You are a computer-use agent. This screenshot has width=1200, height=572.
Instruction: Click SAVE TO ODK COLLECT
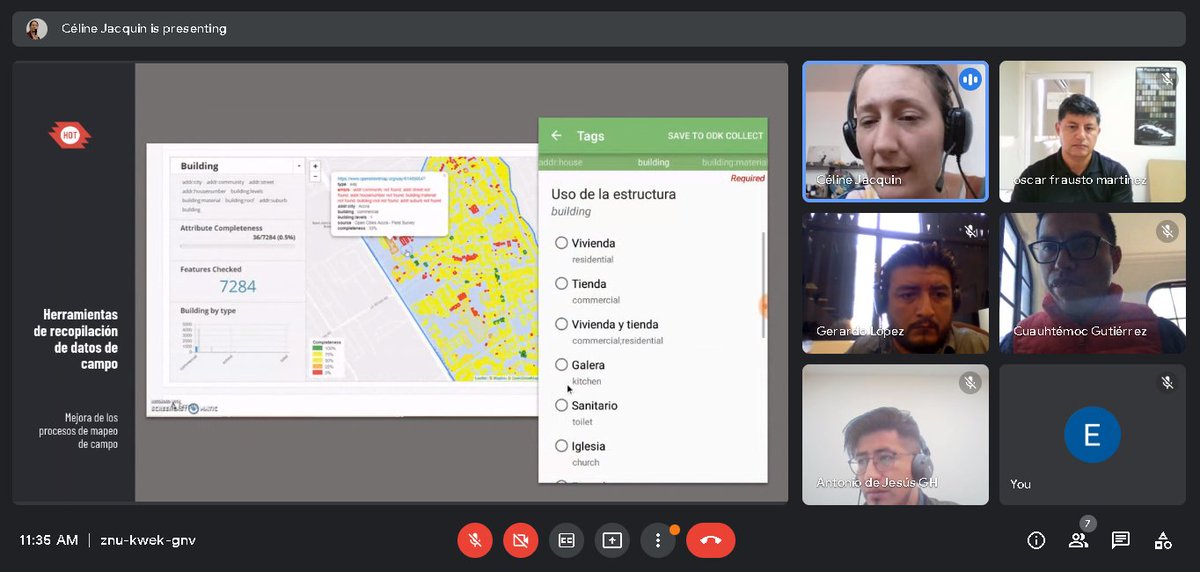click(x=715, y=136)
